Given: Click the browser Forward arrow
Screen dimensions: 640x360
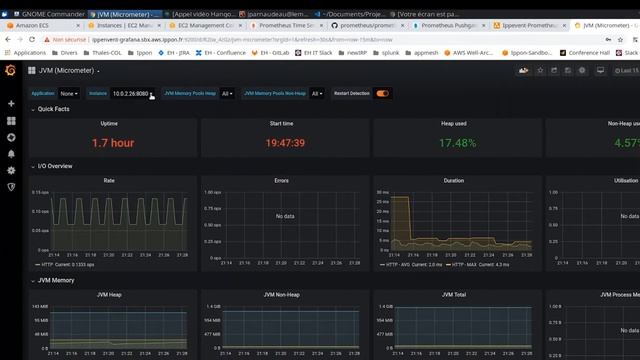Looking at the screenshot, I should click(x=20, y=40).
